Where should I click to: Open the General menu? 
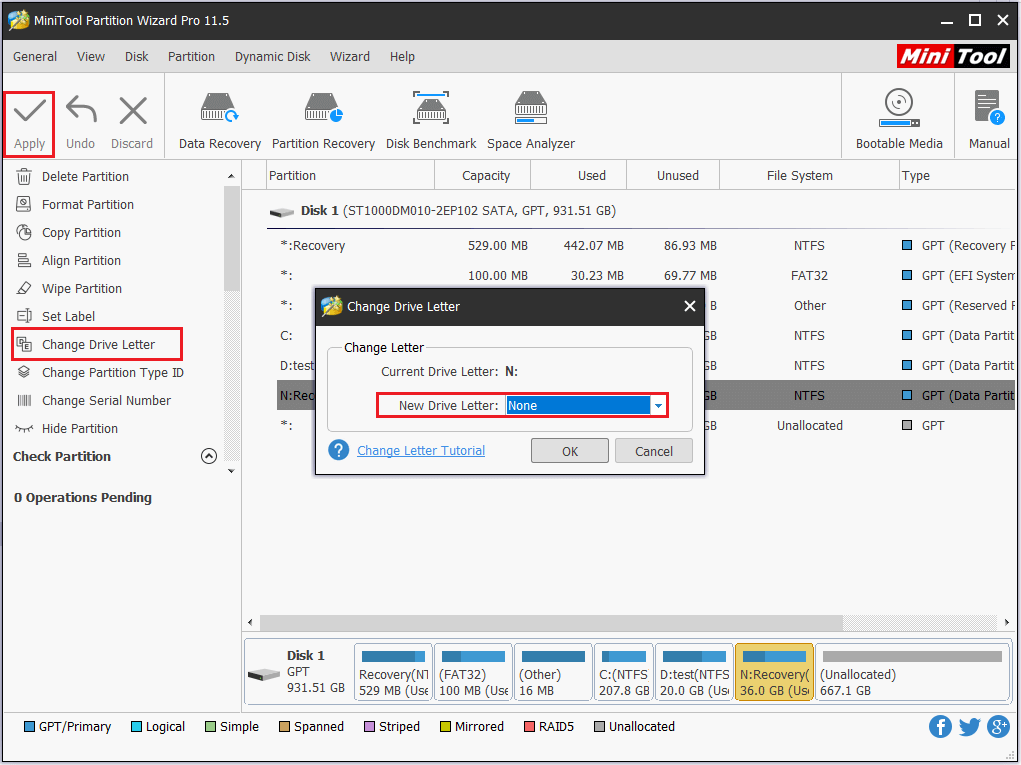[x=35, y=57]
